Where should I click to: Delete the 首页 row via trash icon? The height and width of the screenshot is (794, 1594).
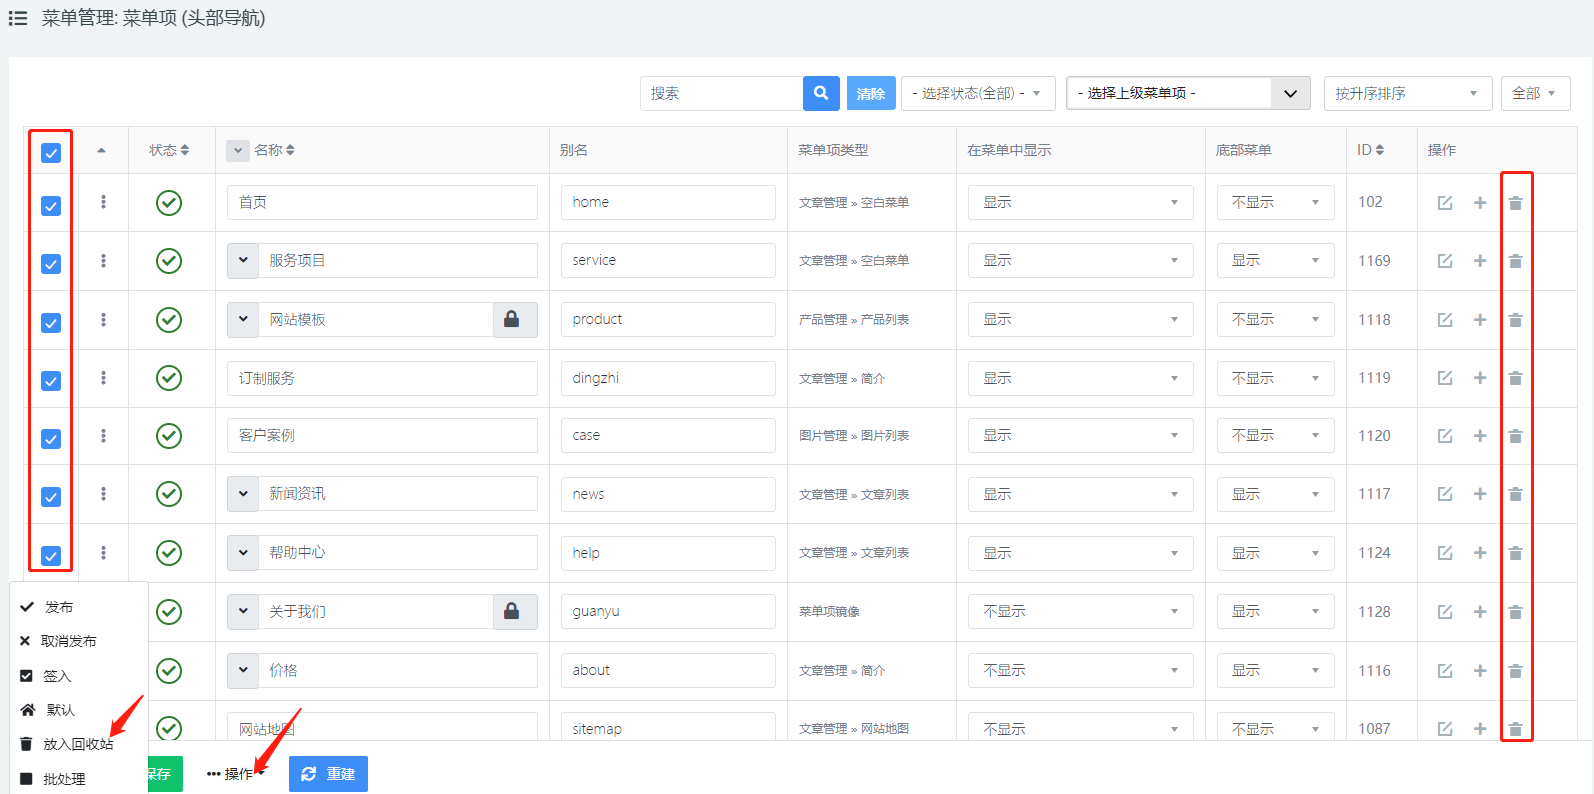pos(1515,203)
